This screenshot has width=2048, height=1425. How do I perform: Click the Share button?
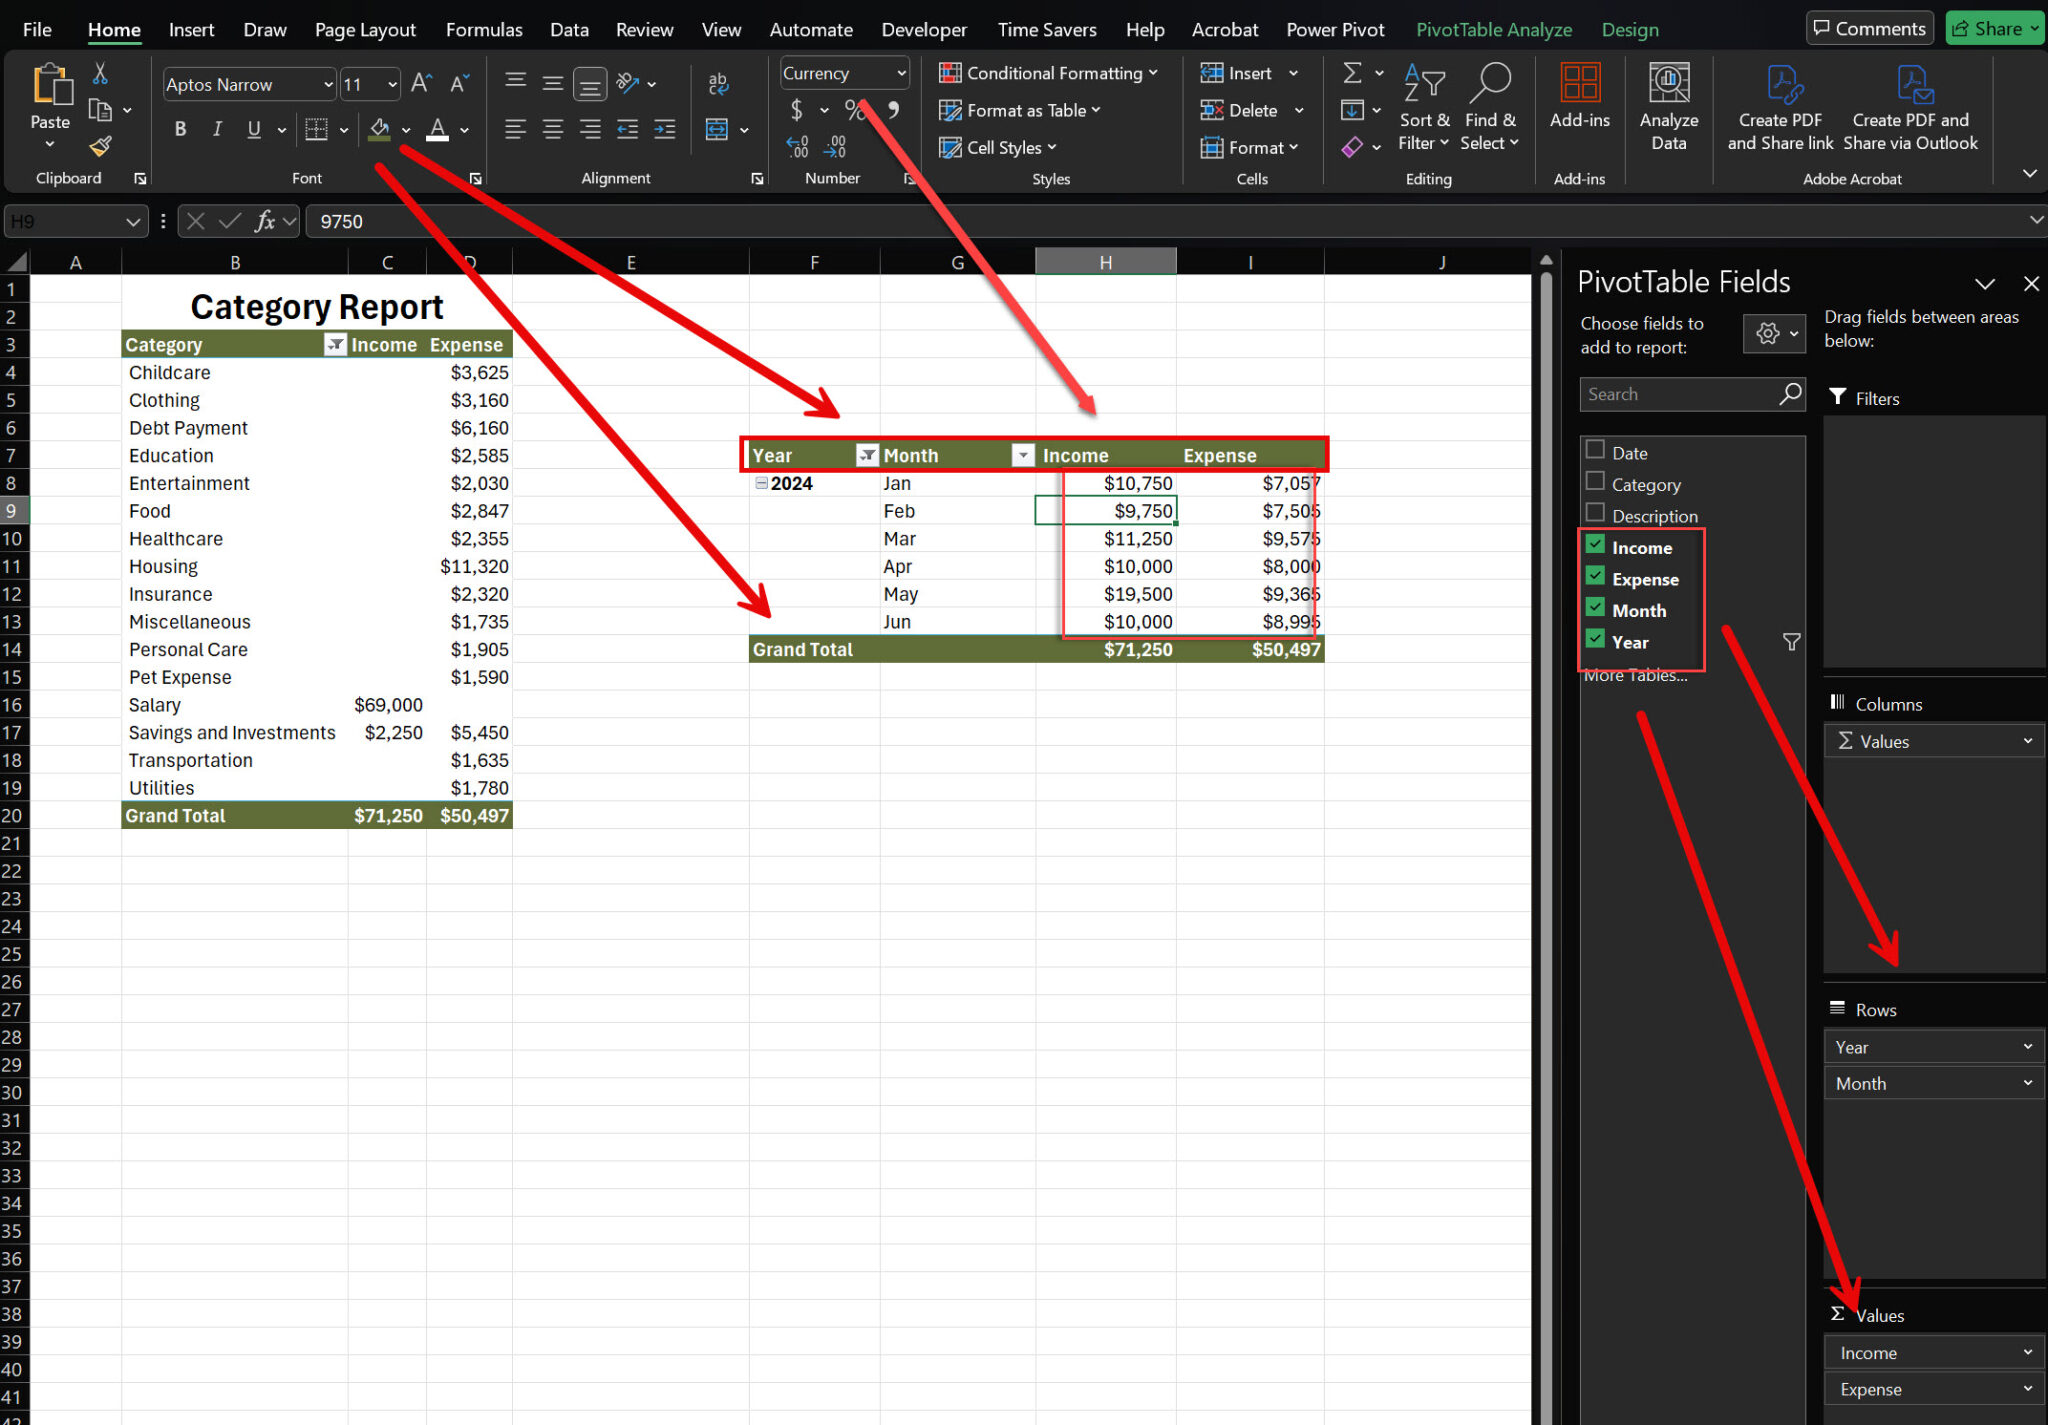point(1992,27)
